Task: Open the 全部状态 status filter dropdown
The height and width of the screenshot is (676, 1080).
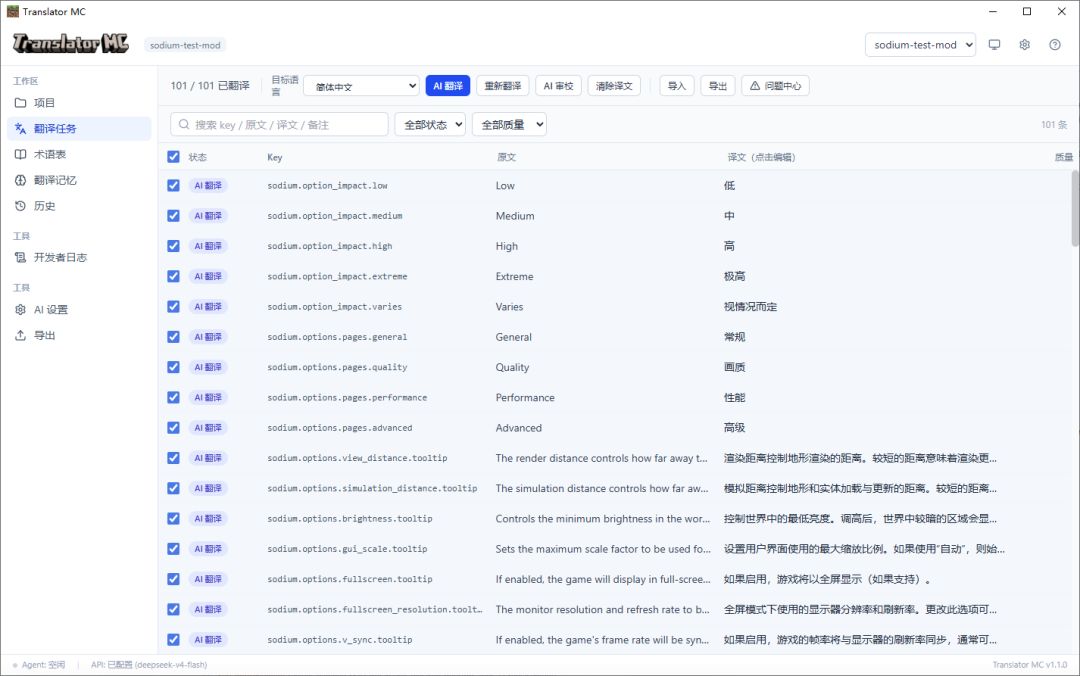Action: click(x=430, y=125)
